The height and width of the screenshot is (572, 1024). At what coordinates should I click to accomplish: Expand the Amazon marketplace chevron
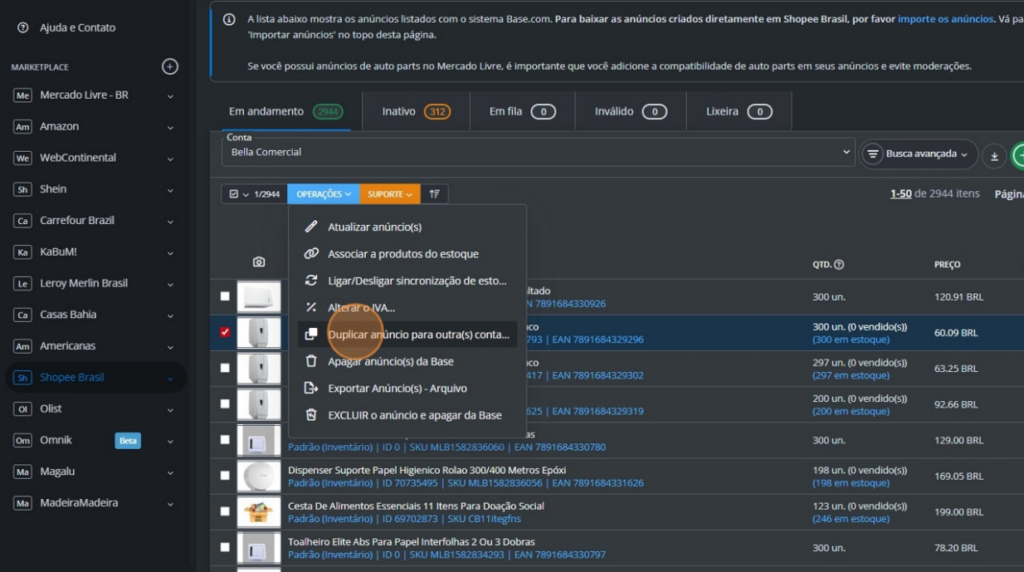tap(170, 127)
